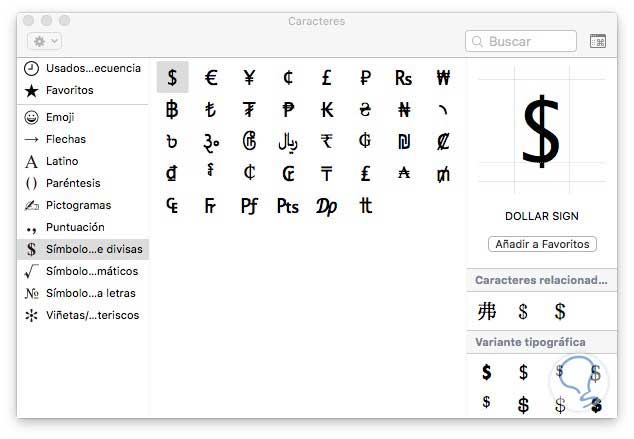634x439 pixels.
Task: Select the Yen sign character
Action: (249, 77)
